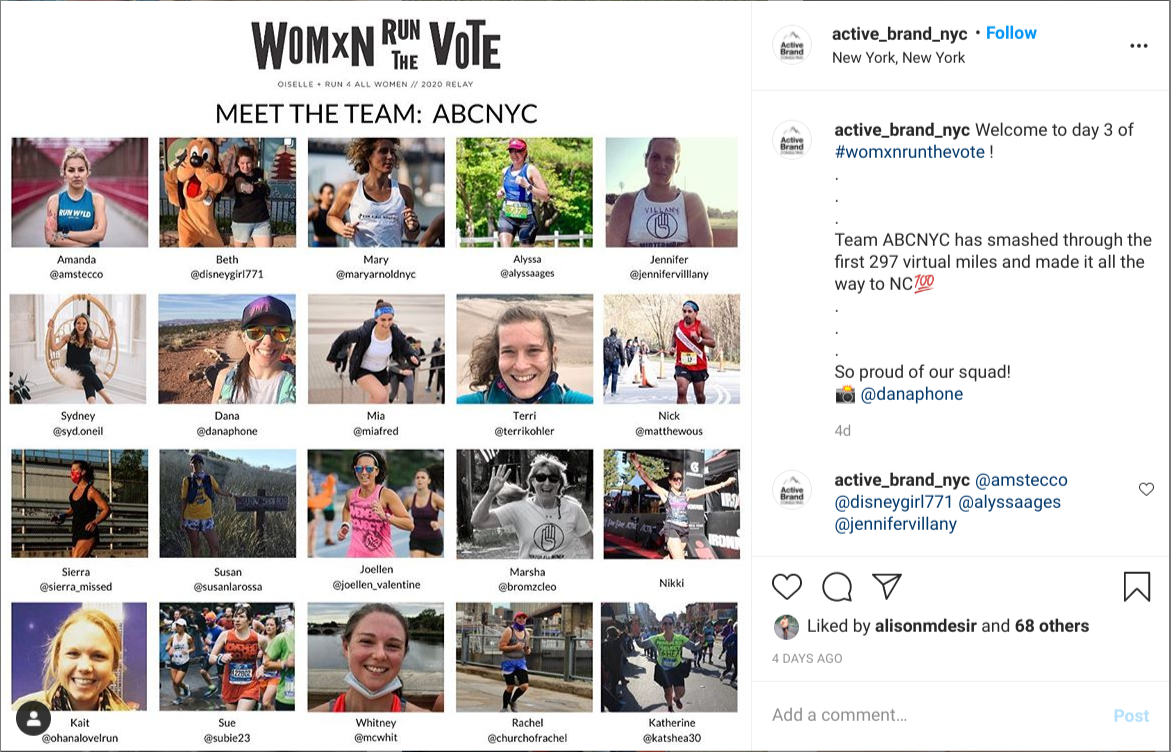Image resolution: width=1171 pixels, height=752 pixels.
Task: Share post using paper plane icon
Action: click(886, 586)
